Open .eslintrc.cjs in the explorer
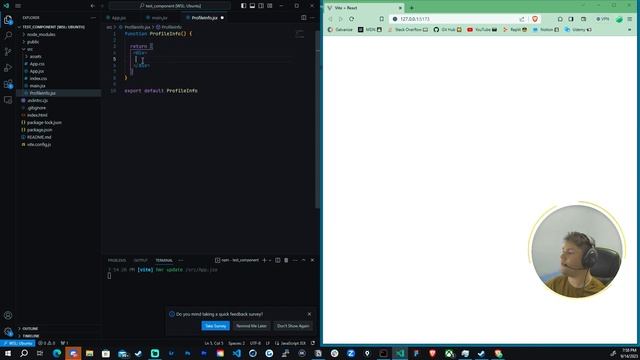Viewport: 640px width, 360px height. point(38,100)
